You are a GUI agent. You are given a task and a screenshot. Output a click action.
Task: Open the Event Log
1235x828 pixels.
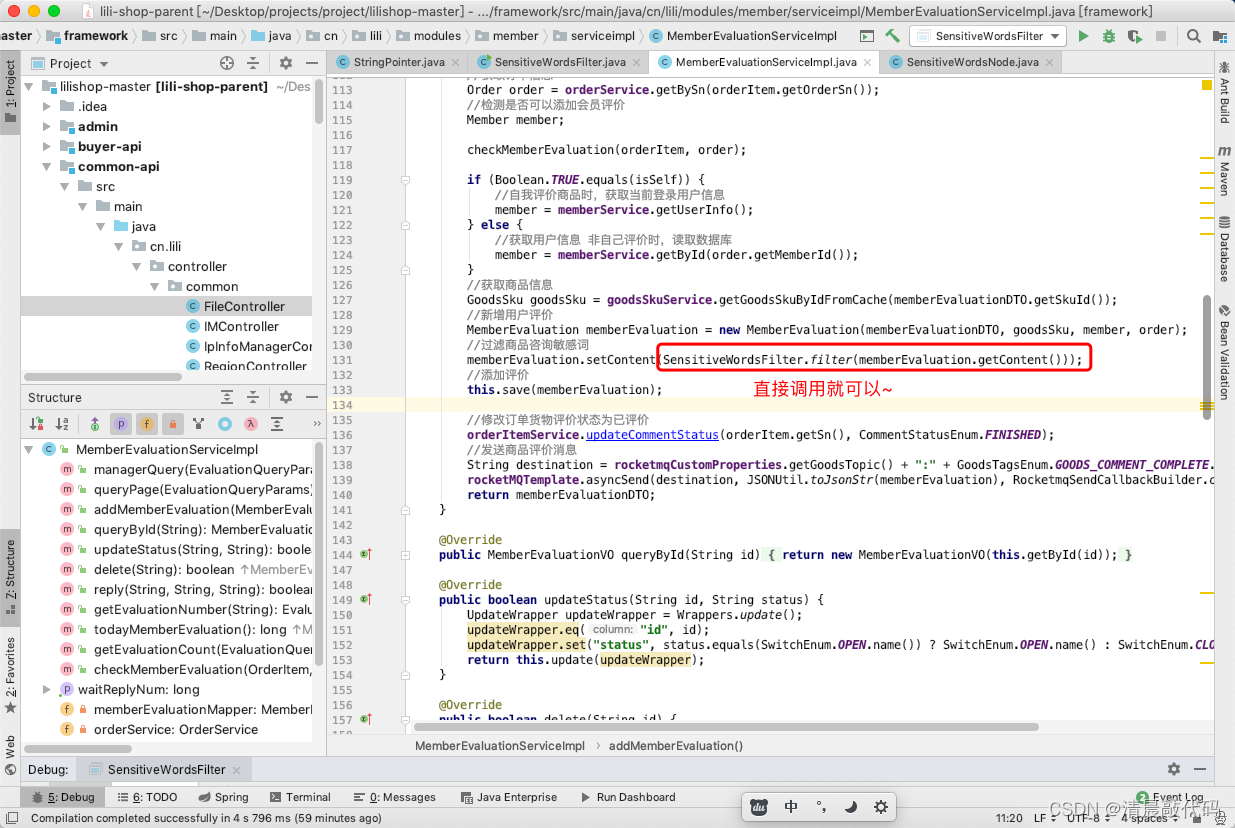point(1169,797)
